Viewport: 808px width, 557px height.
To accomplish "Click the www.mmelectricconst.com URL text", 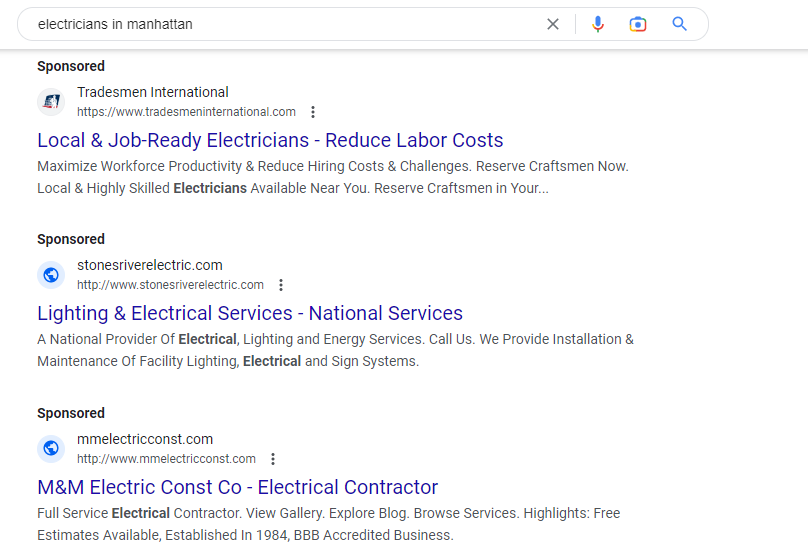I will coord(166,459).
